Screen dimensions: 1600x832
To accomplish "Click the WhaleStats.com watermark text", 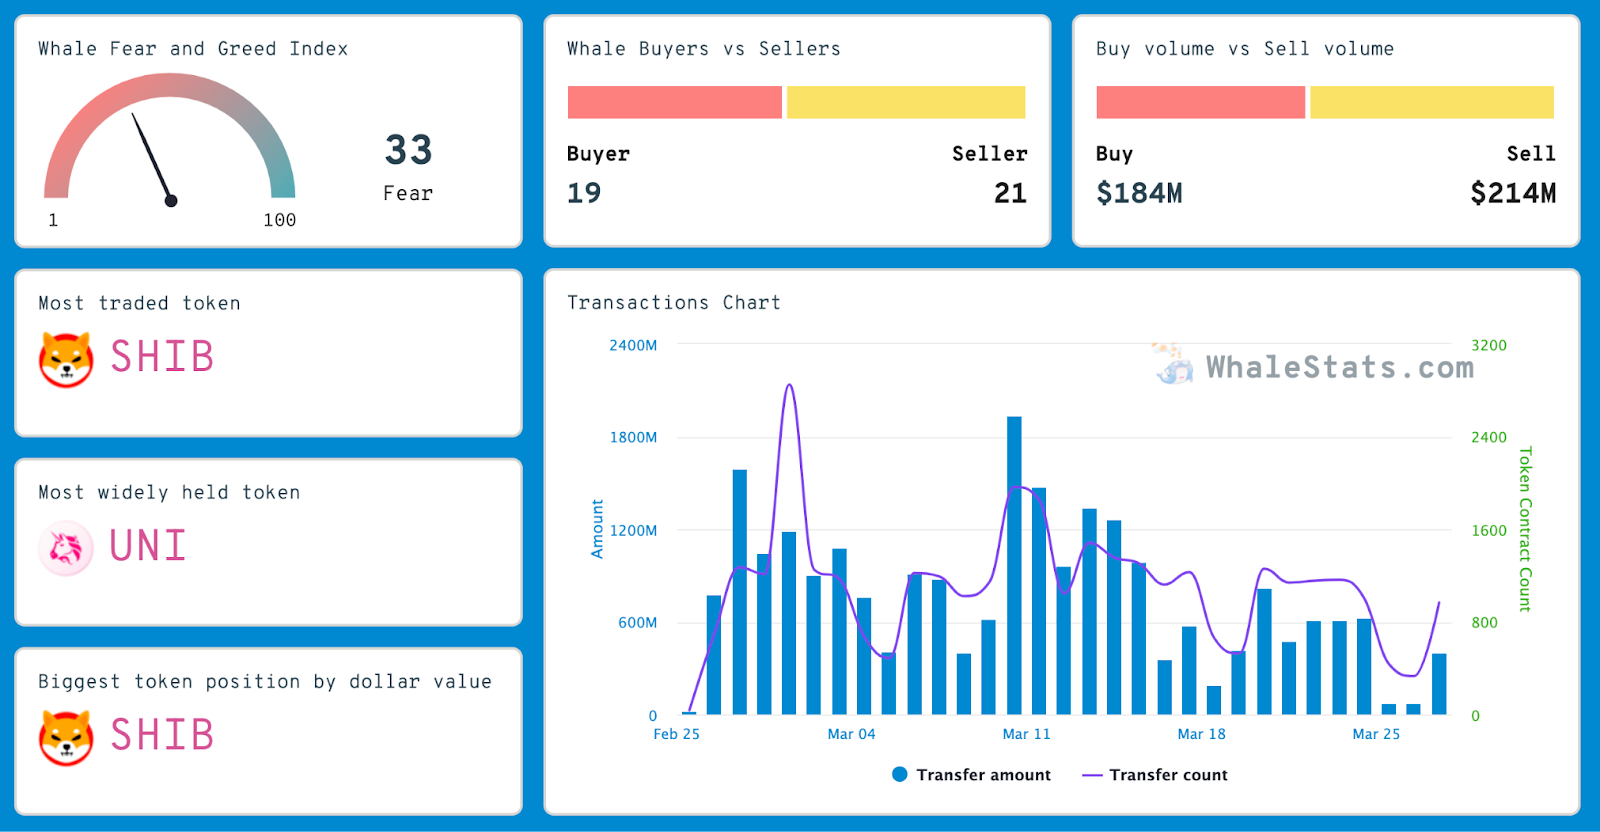I will 1340,367.
